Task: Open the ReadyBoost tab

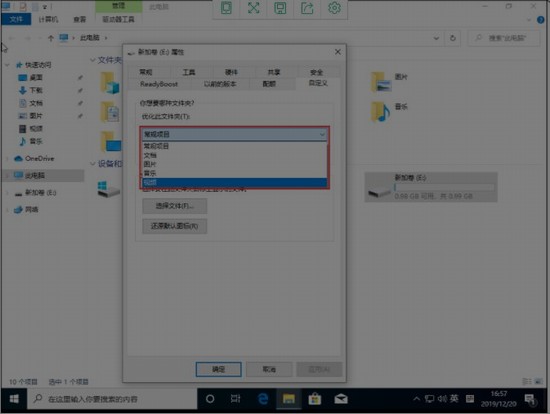Action: 159,84
